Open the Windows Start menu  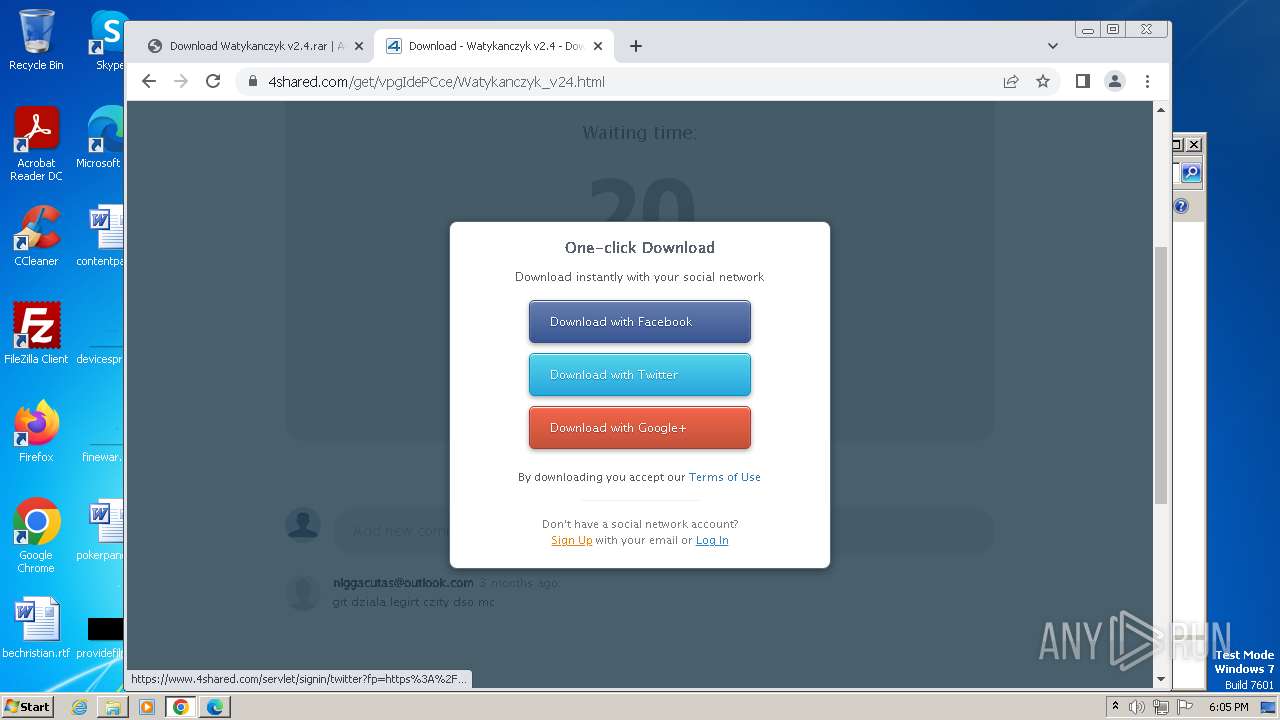coord(27,706)
